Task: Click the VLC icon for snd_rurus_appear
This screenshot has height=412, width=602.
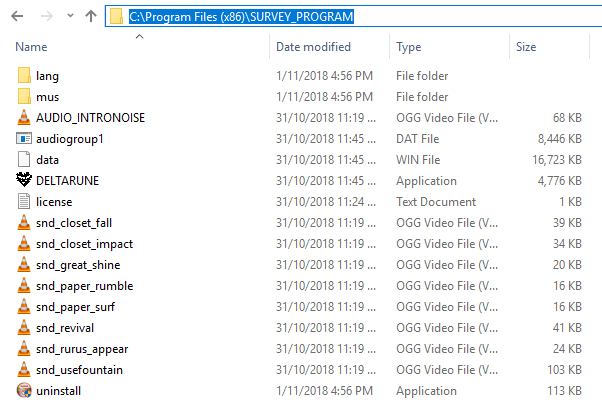Action: tap(24, 348)
